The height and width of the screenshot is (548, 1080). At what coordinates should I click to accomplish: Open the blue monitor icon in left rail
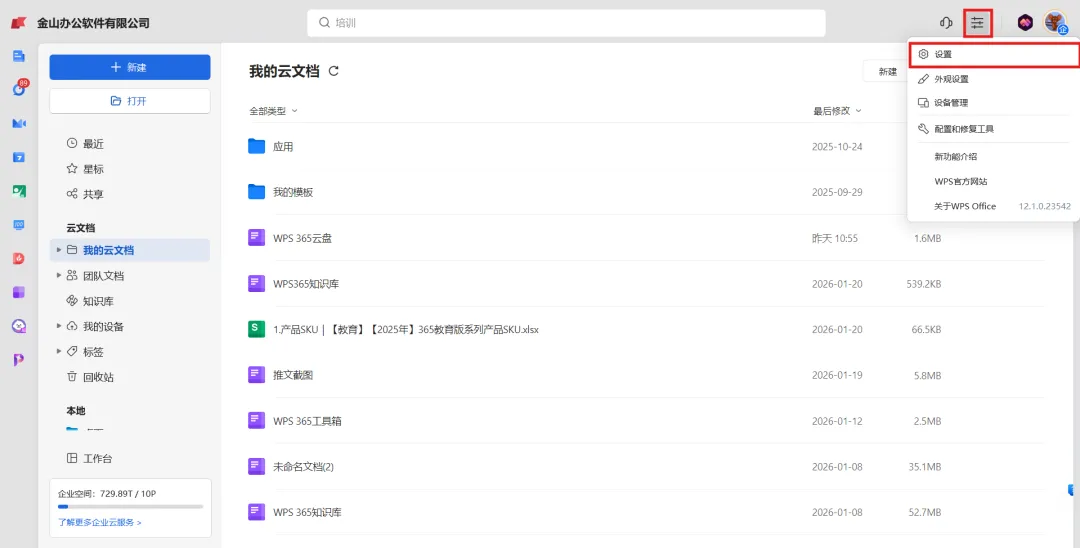tap(19, 225)
